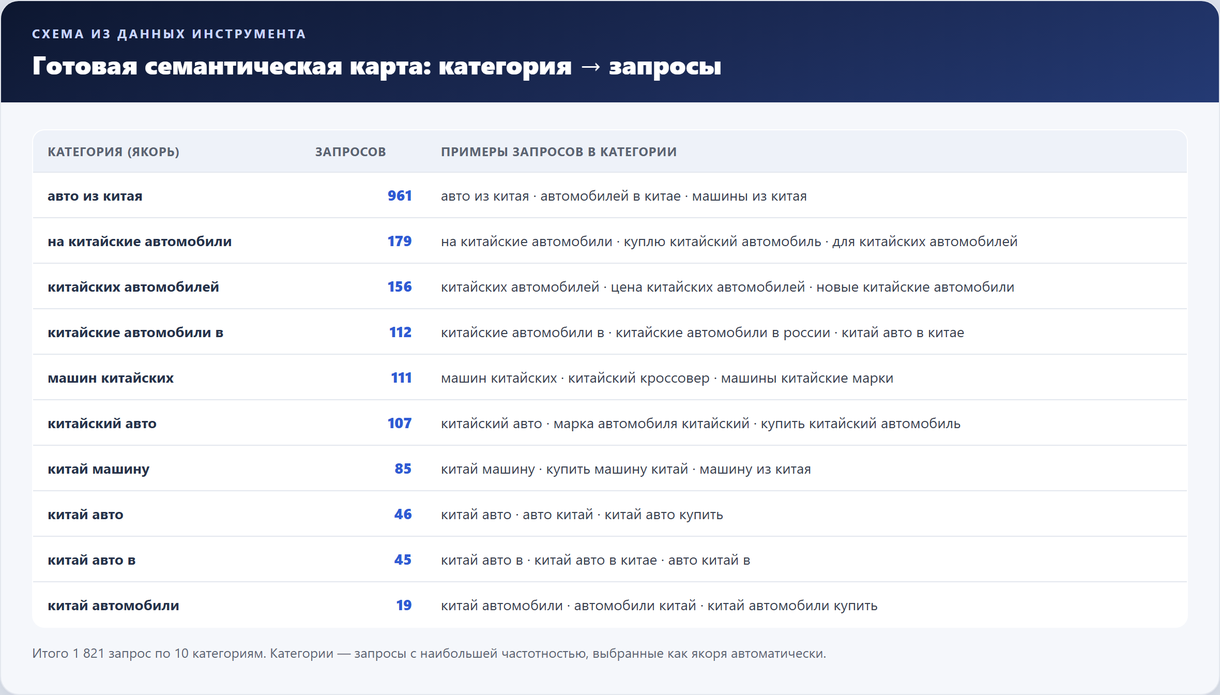Select the count value 46
Screen dimensions: 1220x695
tap(403, 514)
